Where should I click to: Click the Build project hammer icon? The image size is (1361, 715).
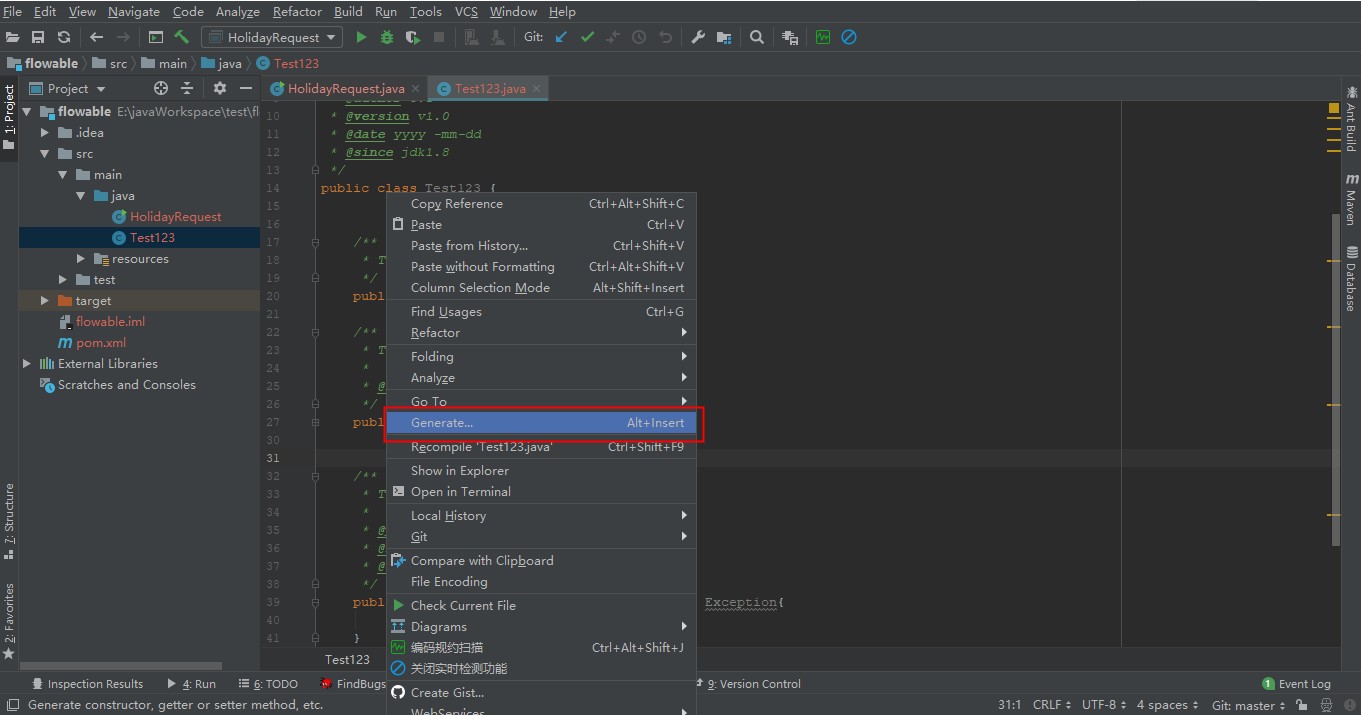[x=181, y=37]
